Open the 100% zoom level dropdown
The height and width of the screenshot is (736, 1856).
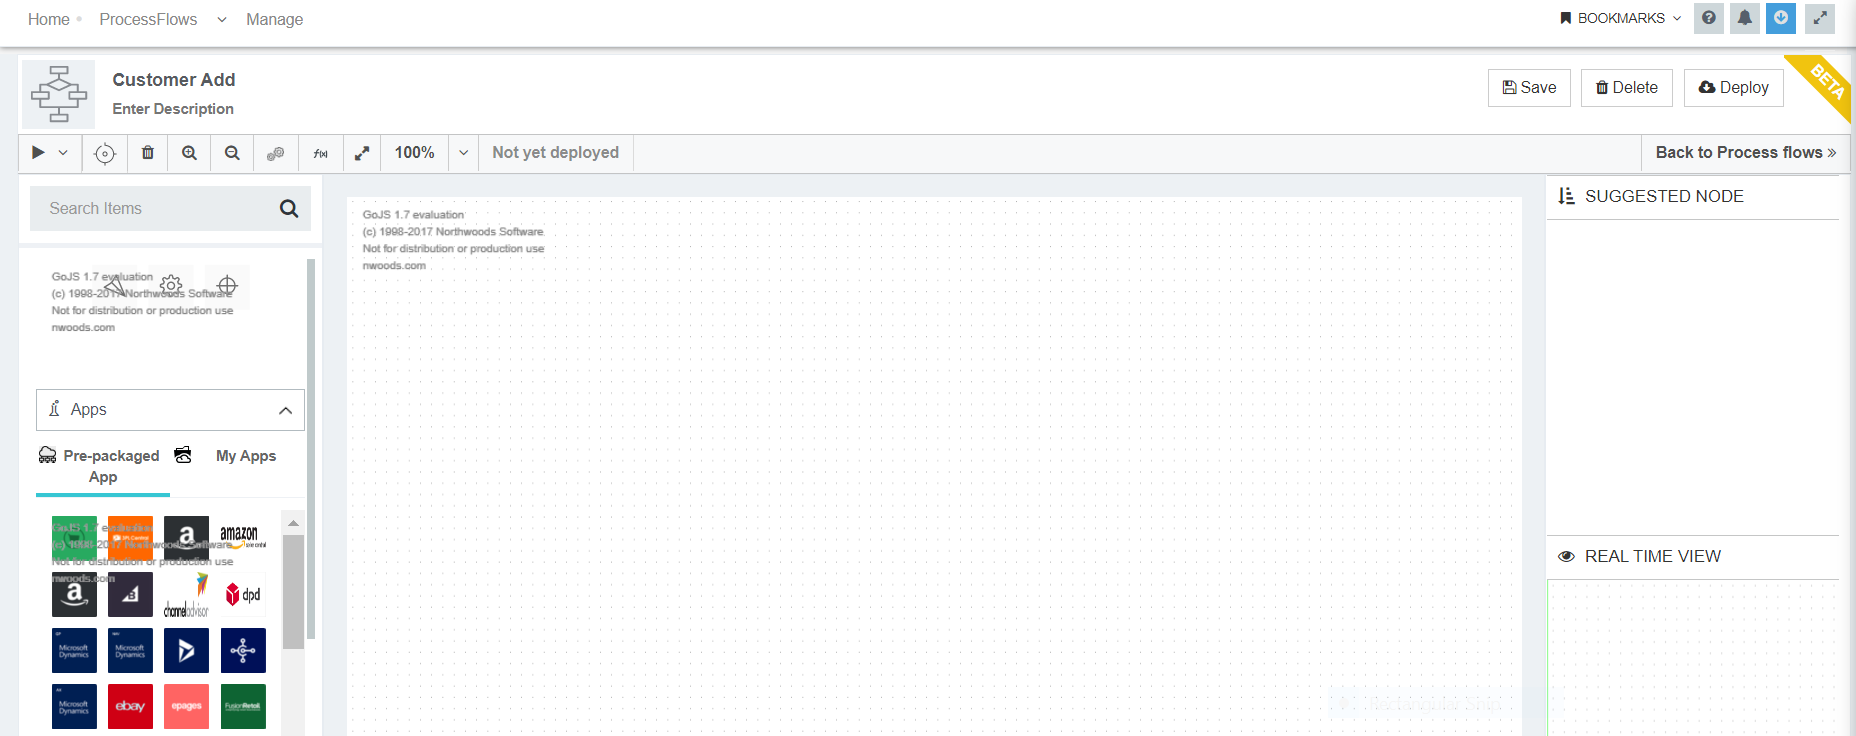click(x=464, y=153)
